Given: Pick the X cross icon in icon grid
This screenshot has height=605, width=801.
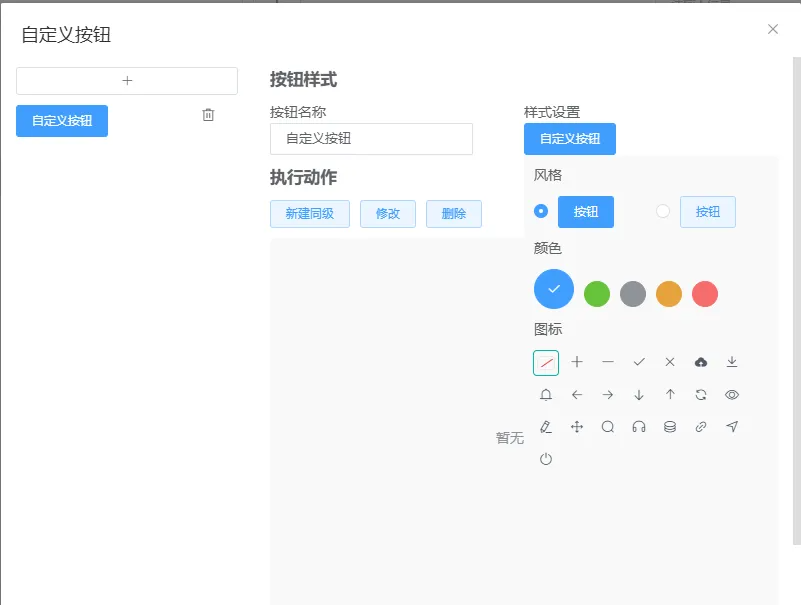Looking at the screenshot, I should point(670,362).
